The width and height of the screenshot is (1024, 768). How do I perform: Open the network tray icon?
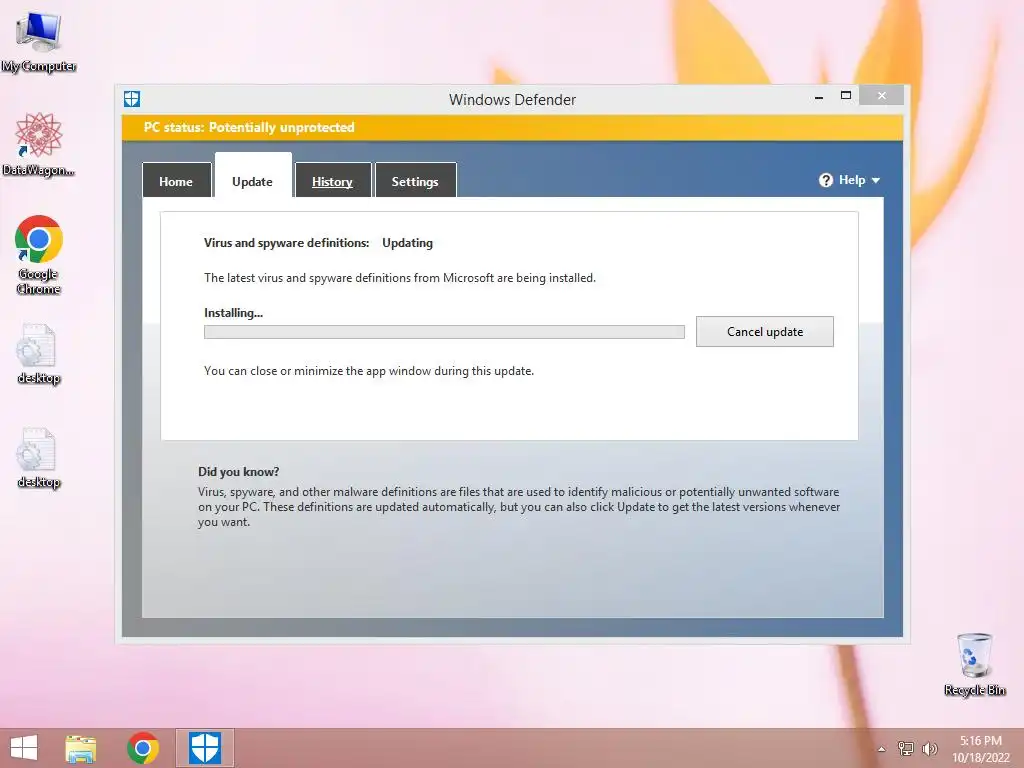[x=906, y=748]
